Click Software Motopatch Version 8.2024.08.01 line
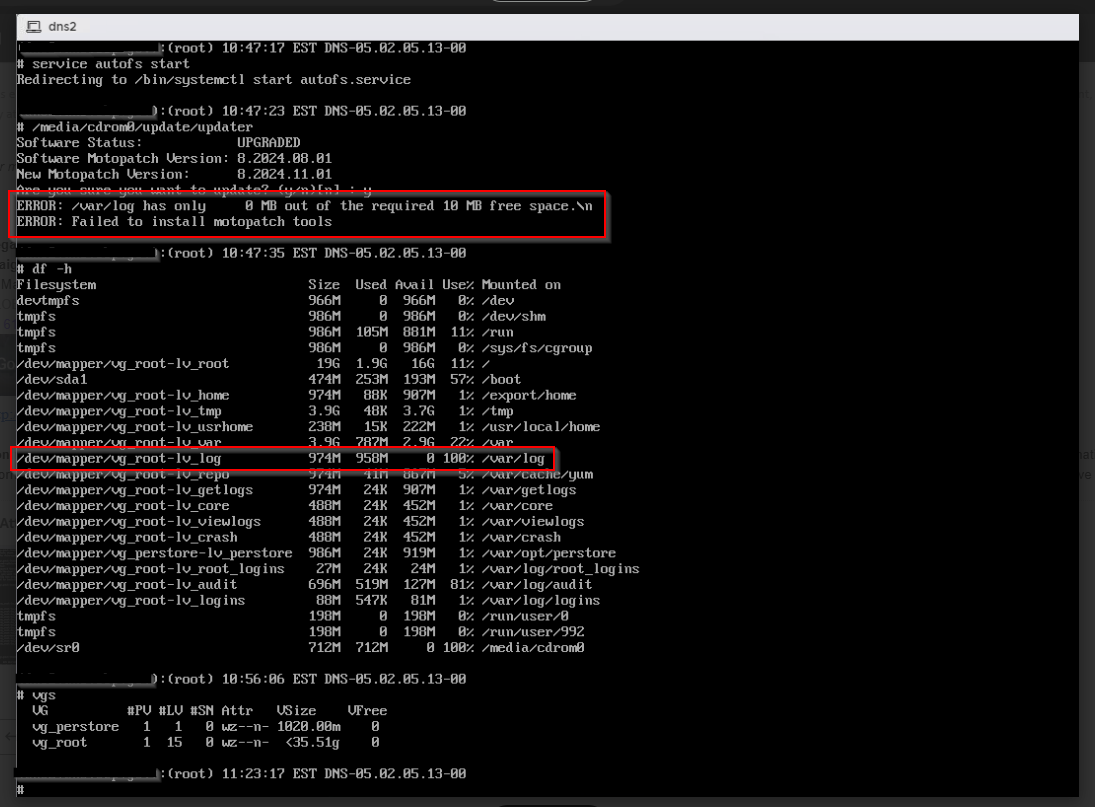1095x807 pixels. [x=174, y=158]
